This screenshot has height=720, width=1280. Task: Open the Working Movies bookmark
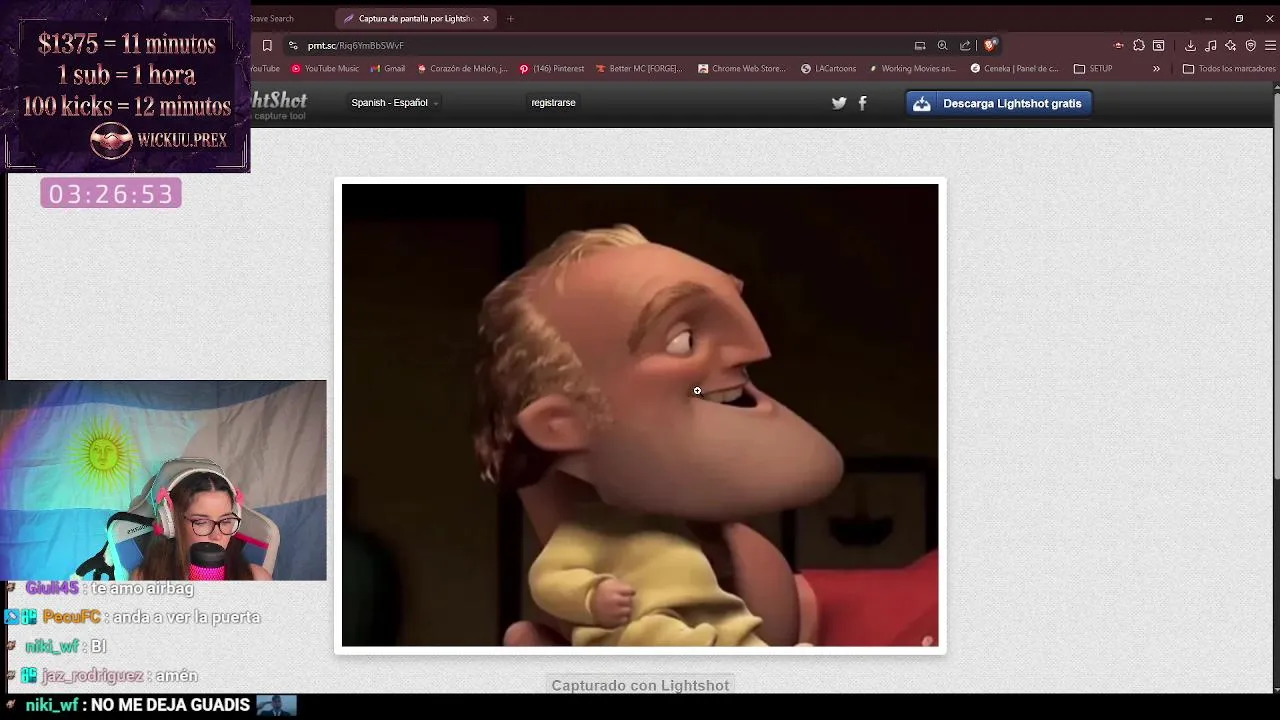[911, 69]
